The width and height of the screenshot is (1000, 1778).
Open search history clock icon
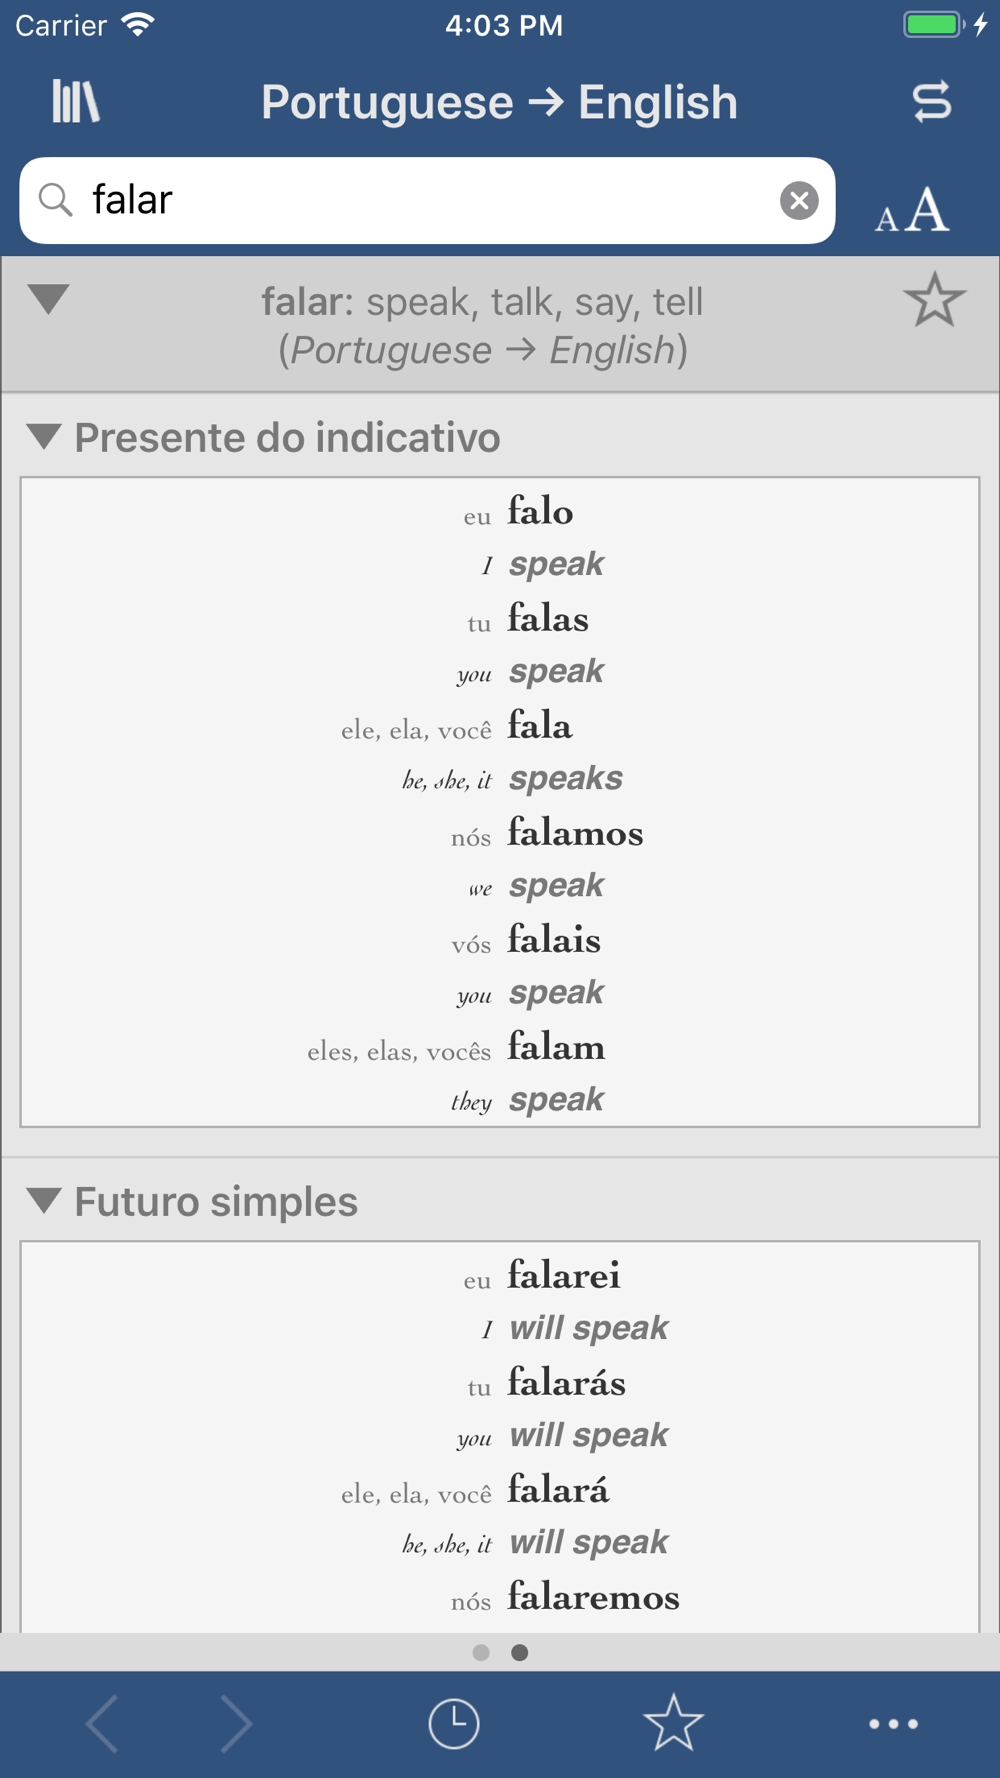coord(454,1724)
